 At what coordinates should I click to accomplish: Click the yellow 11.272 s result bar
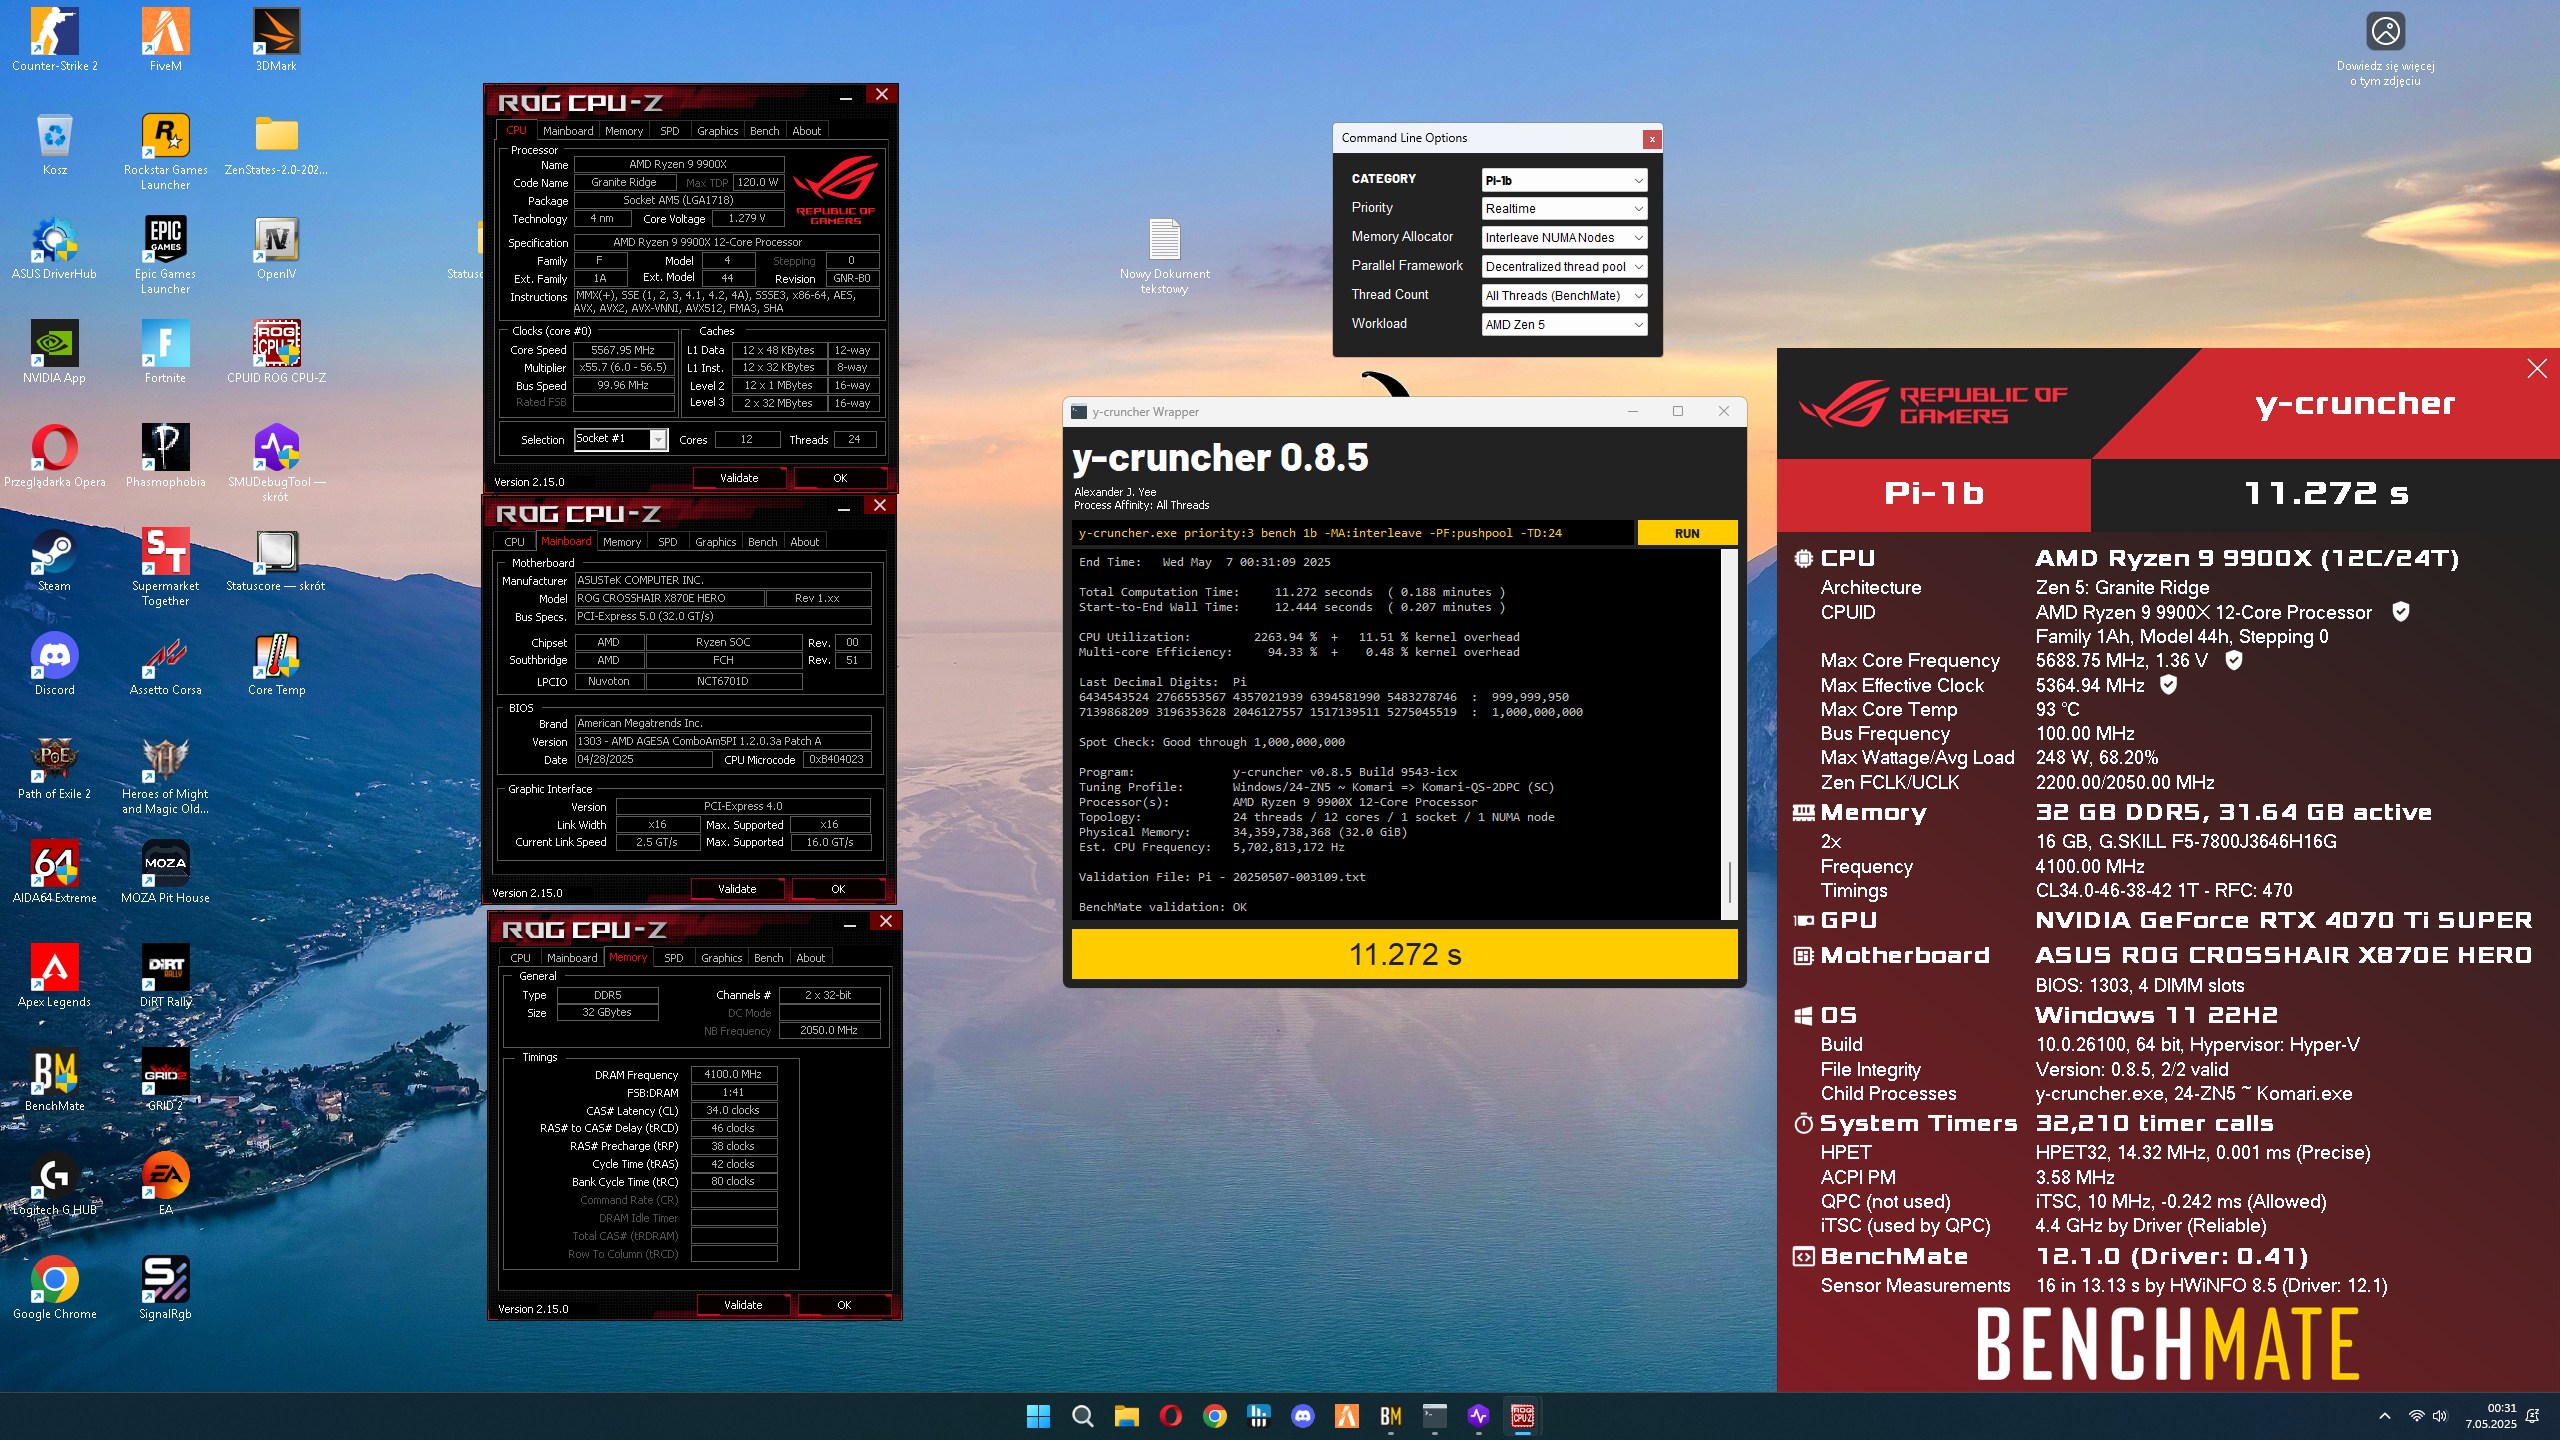point(1404,954)
